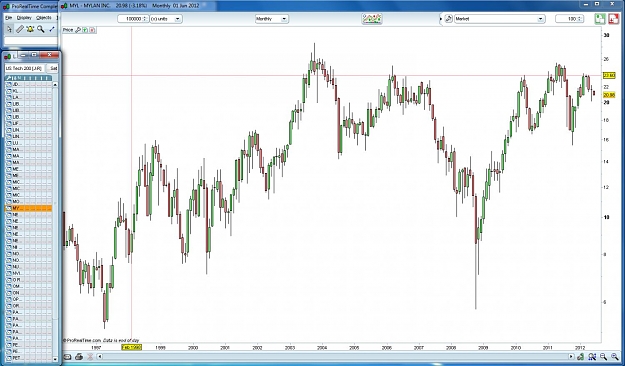Screen dimensions: 625x366
Task: Select the OR row in list
Action: pyautogui.click(x=28, y=306)
